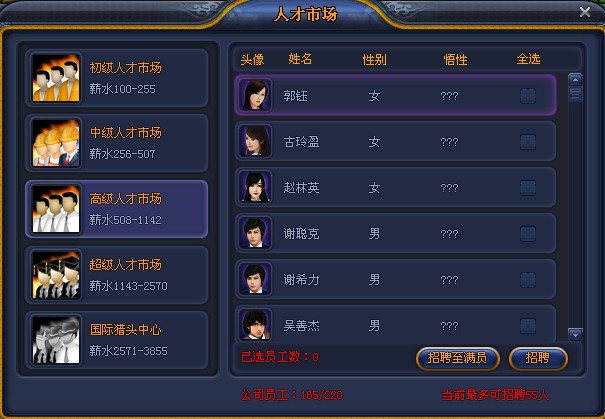Click the 超级人才市场 graduates icon
The height and width of the screenshot is (419, 605).
56,275
